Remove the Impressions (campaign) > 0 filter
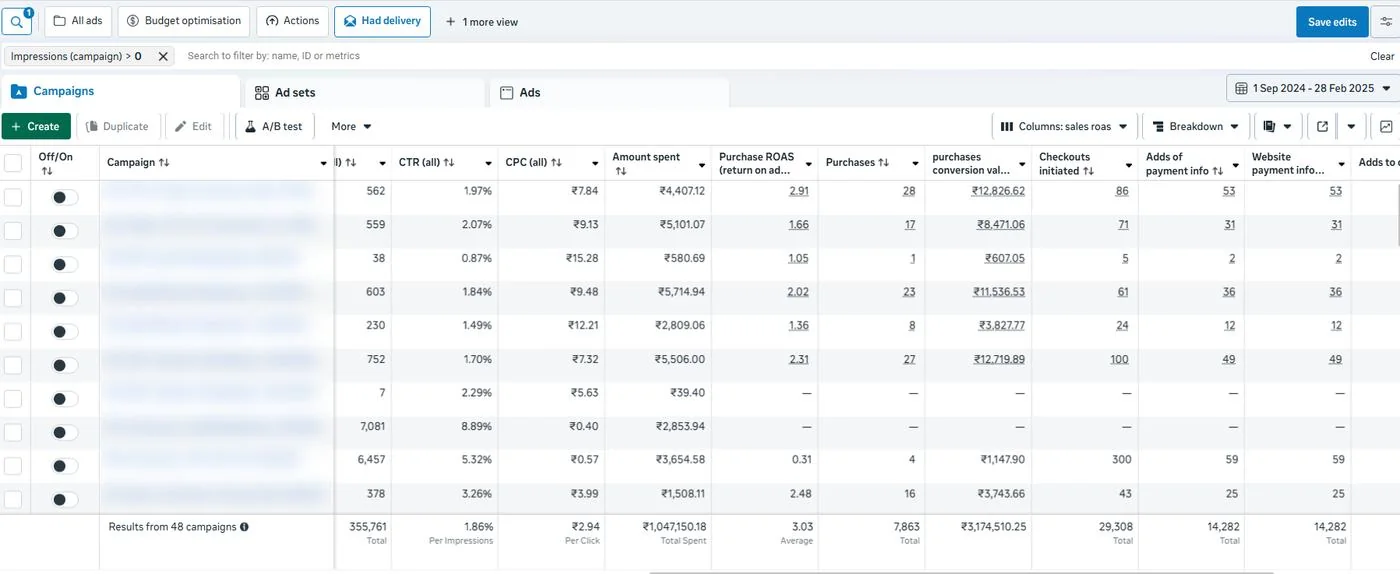Viewport: 1400px width, 574px height. pos(163,57)
